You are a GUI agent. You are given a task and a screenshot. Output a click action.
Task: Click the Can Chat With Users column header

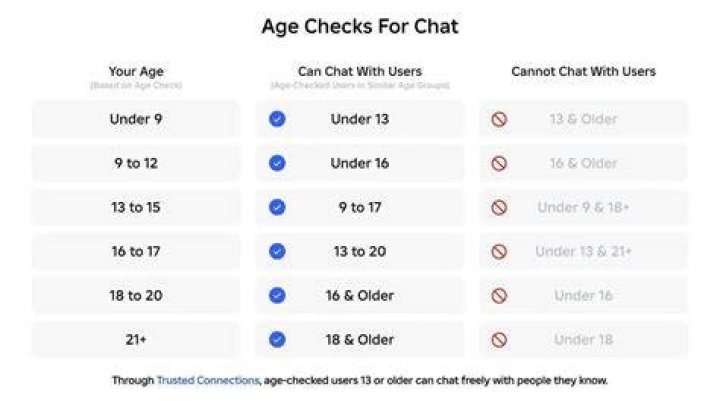point(360,71)
